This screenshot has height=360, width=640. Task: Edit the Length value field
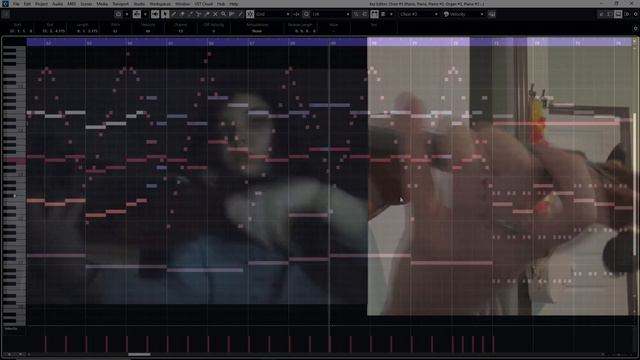87,31
